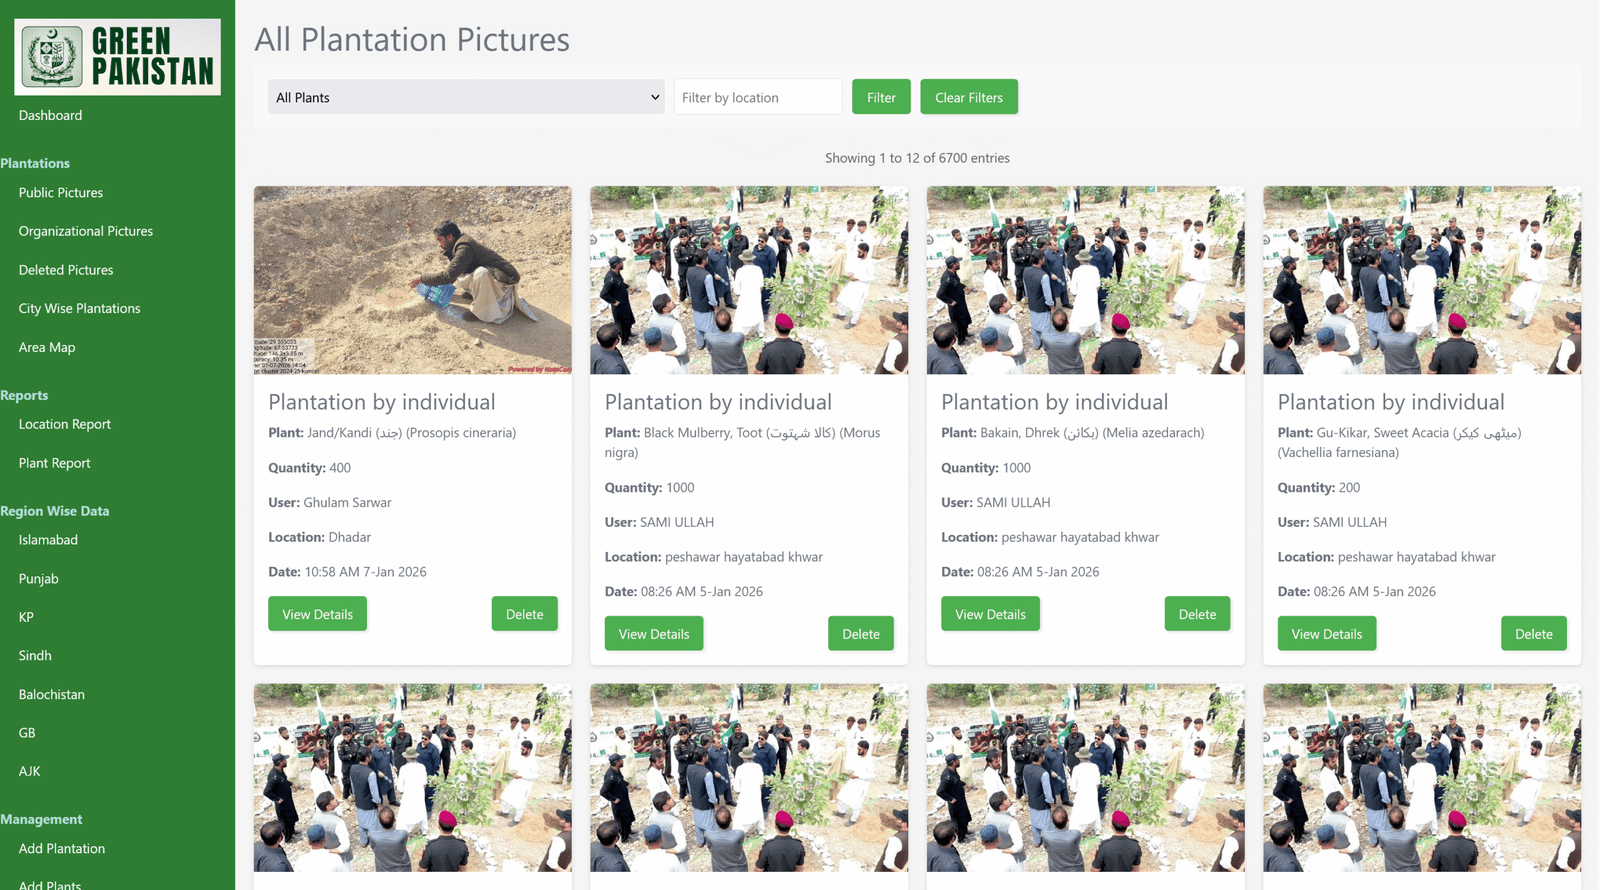
Task: Open the Jand/Kandi plantation photo
Action: [x=412, y=280]
